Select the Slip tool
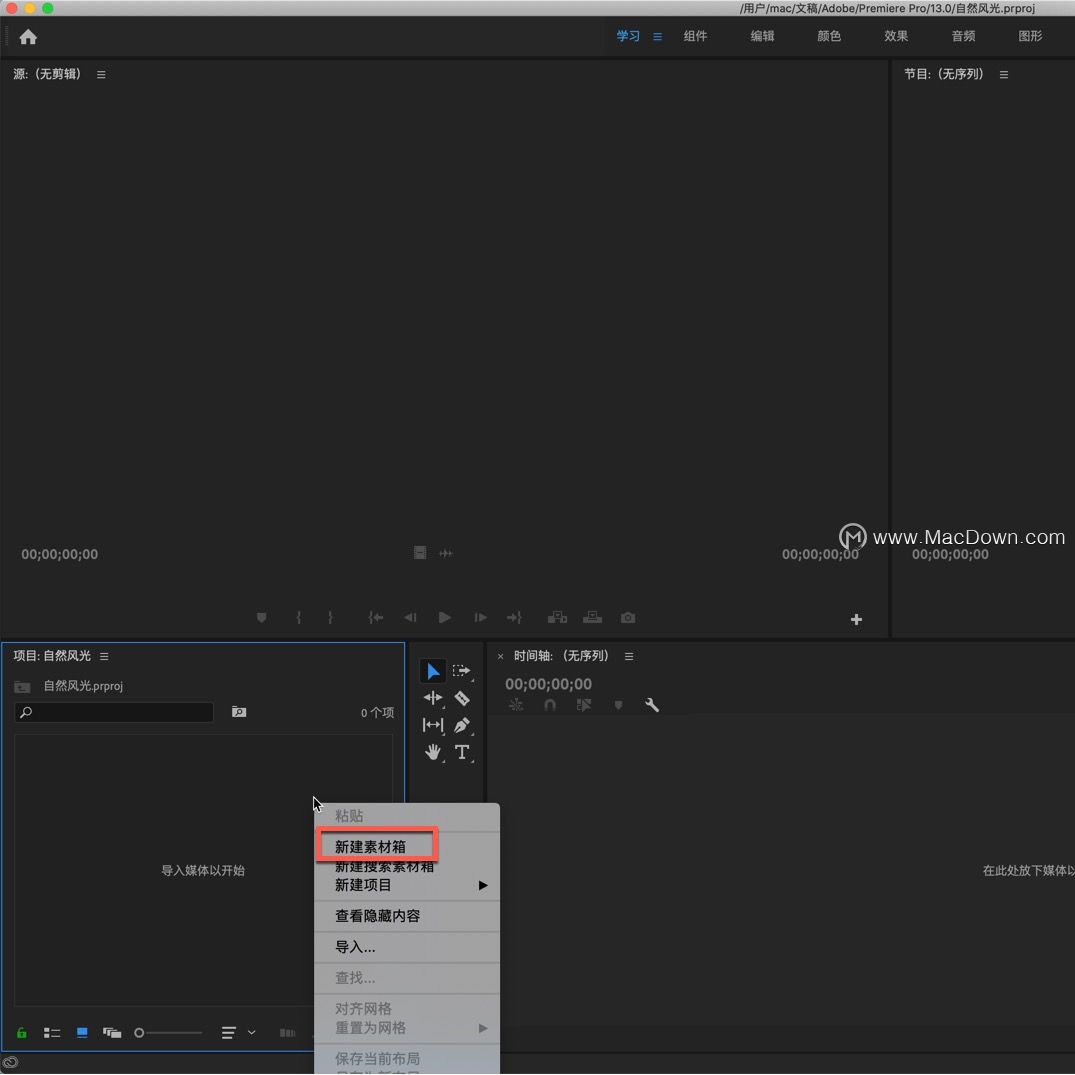 tap(433, 725)
